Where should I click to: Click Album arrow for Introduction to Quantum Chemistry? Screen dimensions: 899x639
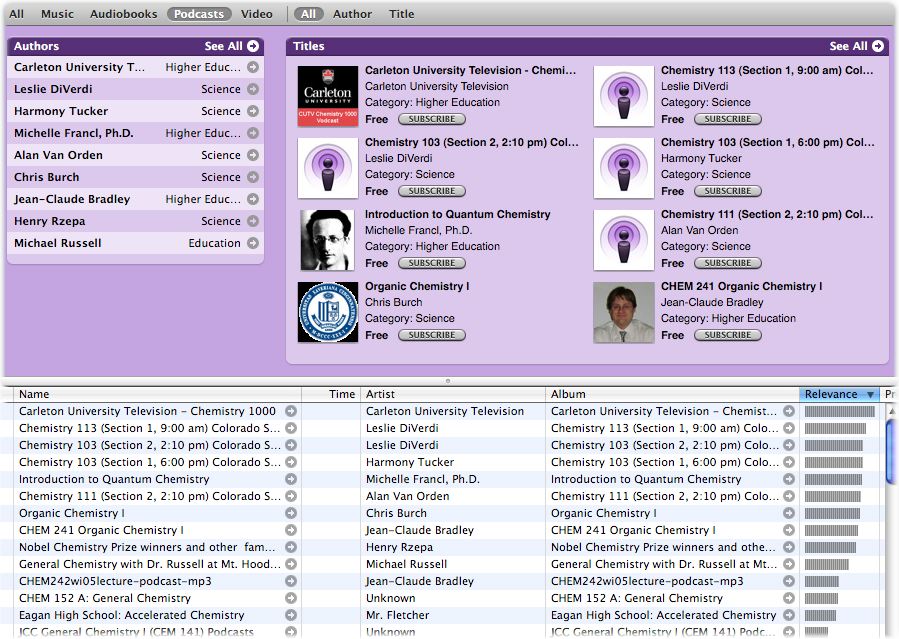[x=789, y=479]
